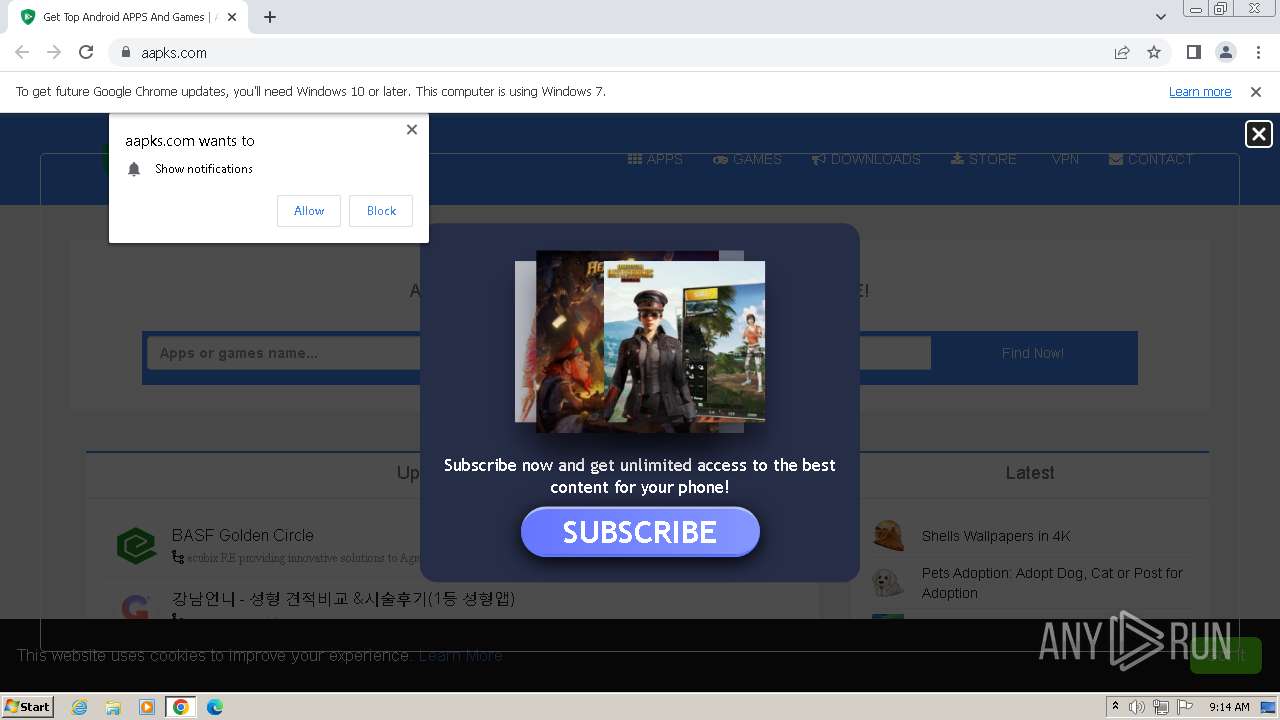This screenshot has width=1280, height=720.
Task: Share this page icon
Action: (1122, 52)
